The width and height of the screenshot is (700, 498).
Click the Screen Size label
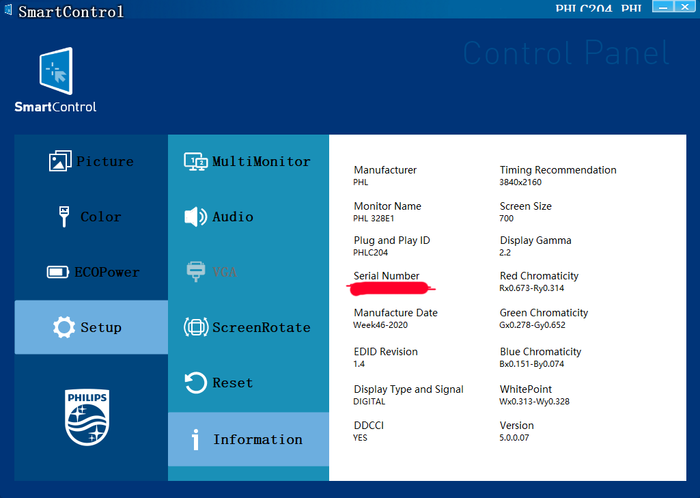(525, 206)
